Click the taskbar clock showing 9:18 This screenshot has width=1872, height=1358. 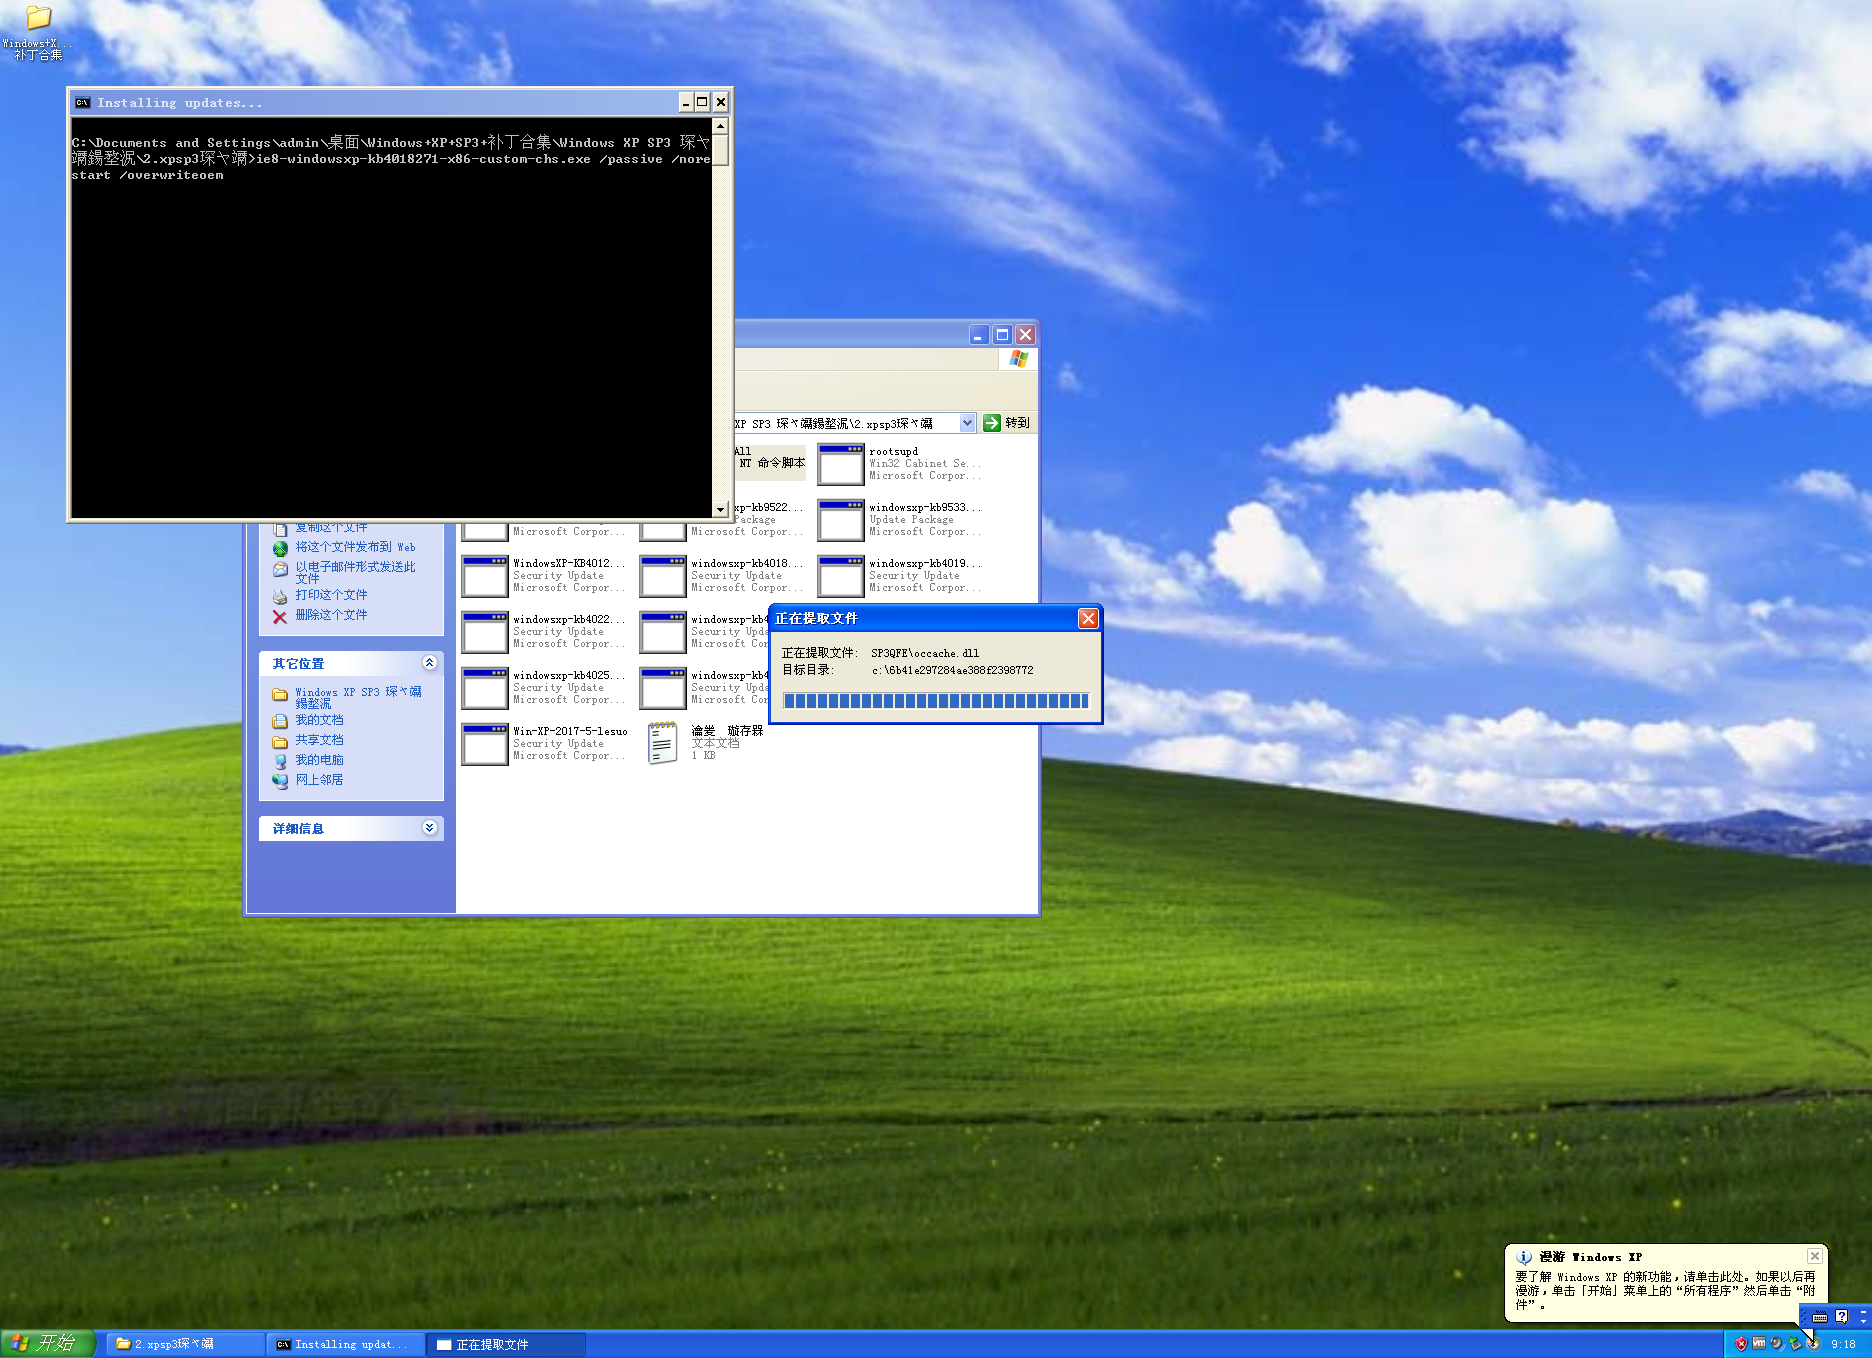click(x=1843, y=1344)
